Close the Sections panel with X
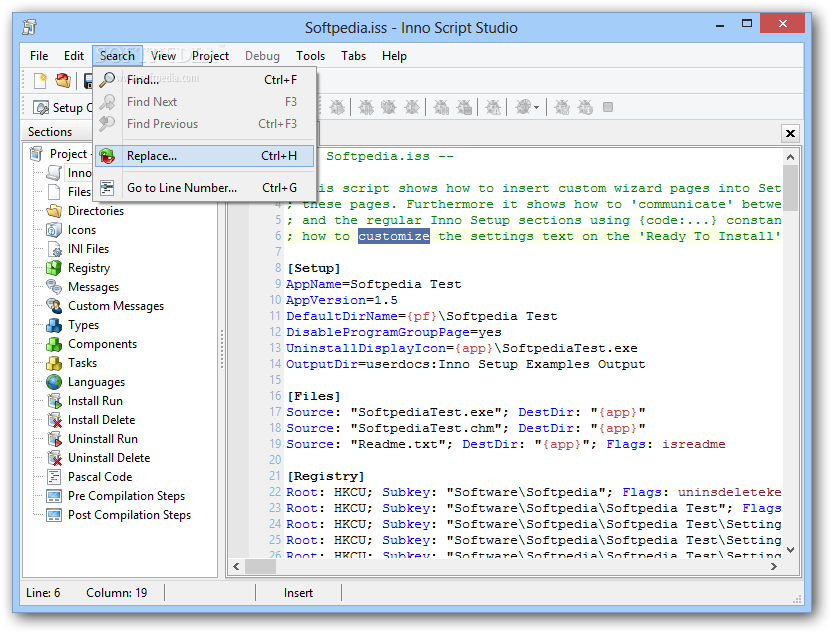Image resolution: width=832 pixels, height=633 pixels. [x=790, y=133]
